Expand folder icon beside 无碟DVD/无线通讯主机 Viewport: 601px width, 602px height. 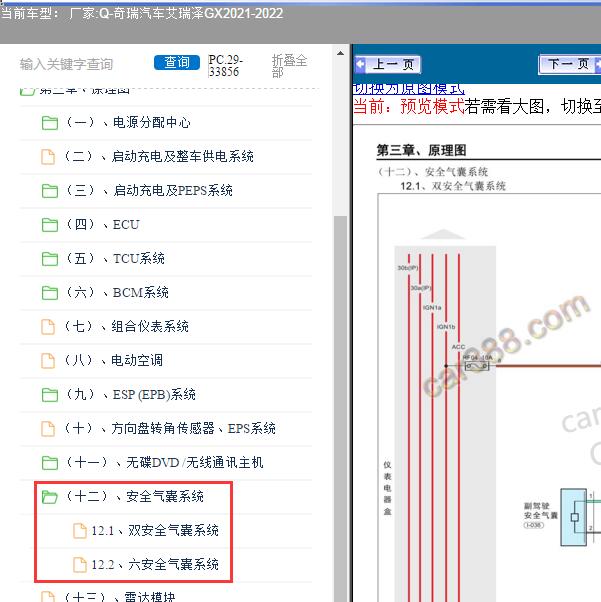(50, 463)
